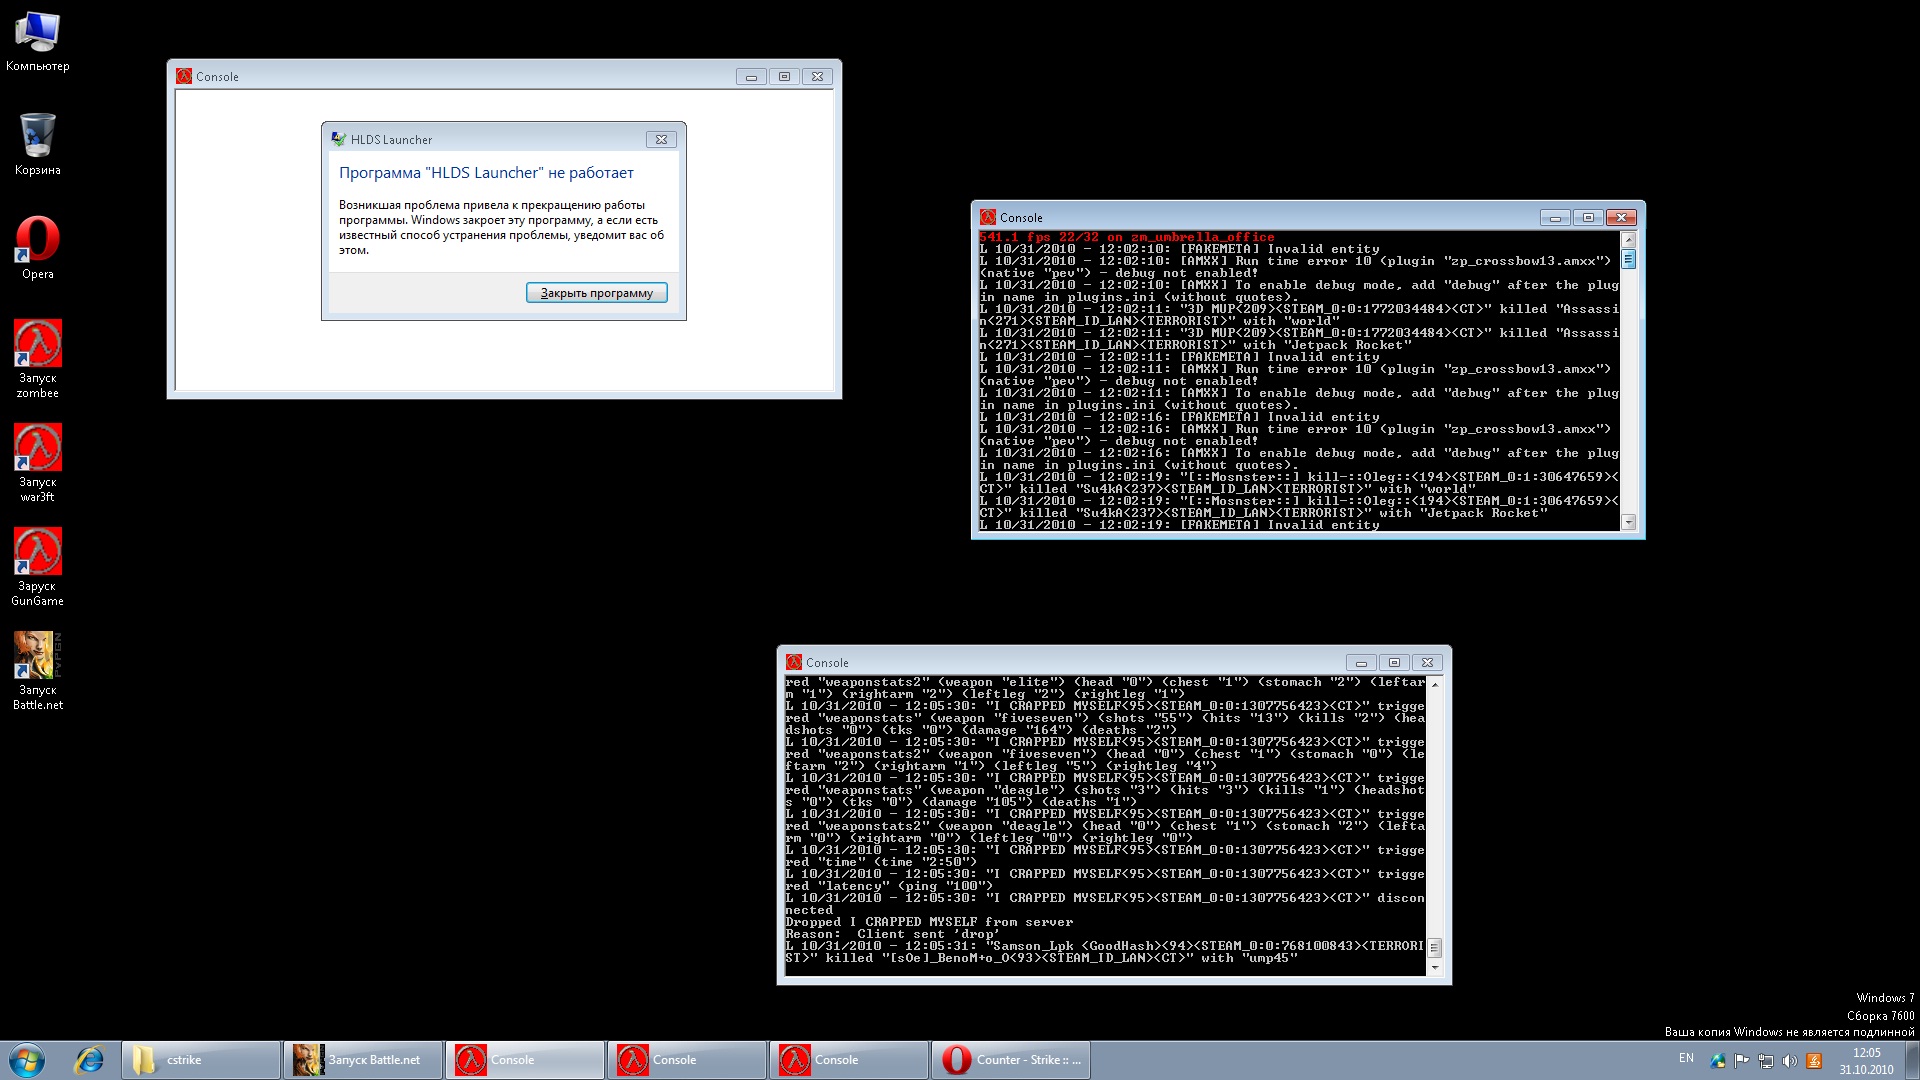1920x1080 pixels.
Task: Click title icon of zm_umbrella_office Console
Action: [988, 218]
